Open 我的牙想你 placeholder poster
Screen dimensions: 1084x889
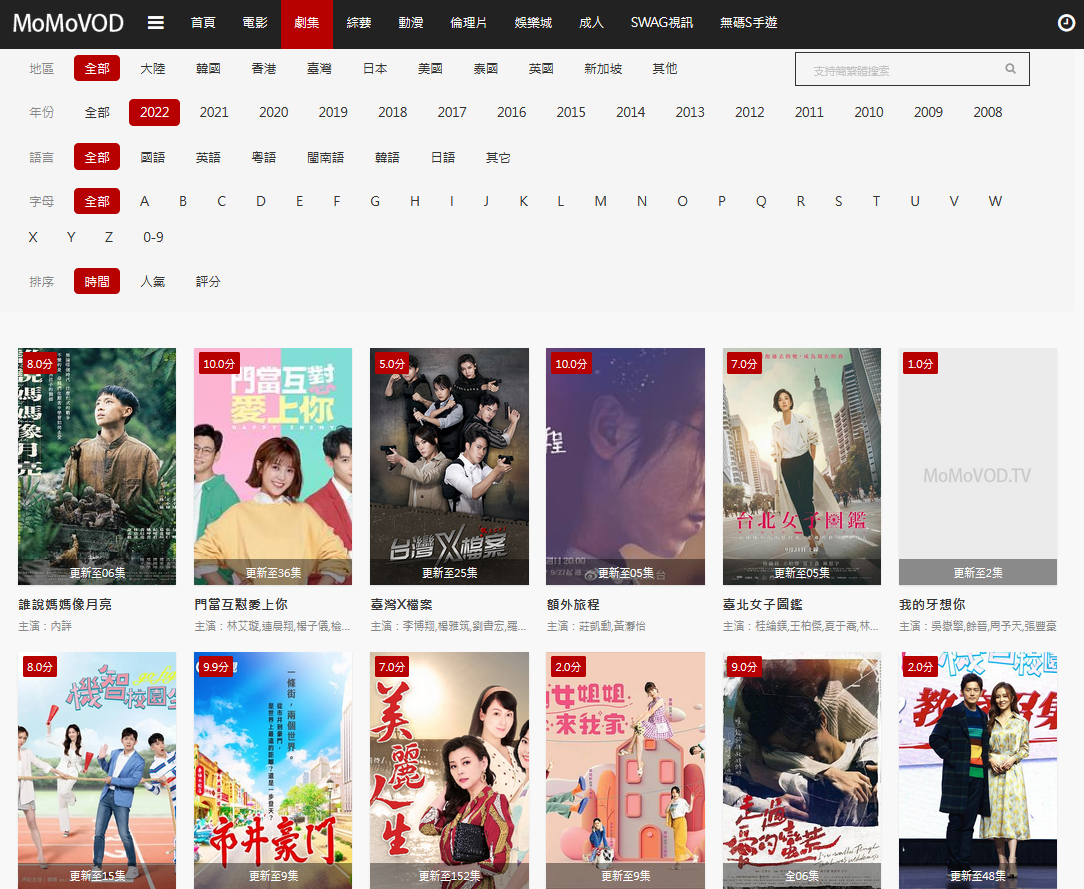click(x=978, y=467)
